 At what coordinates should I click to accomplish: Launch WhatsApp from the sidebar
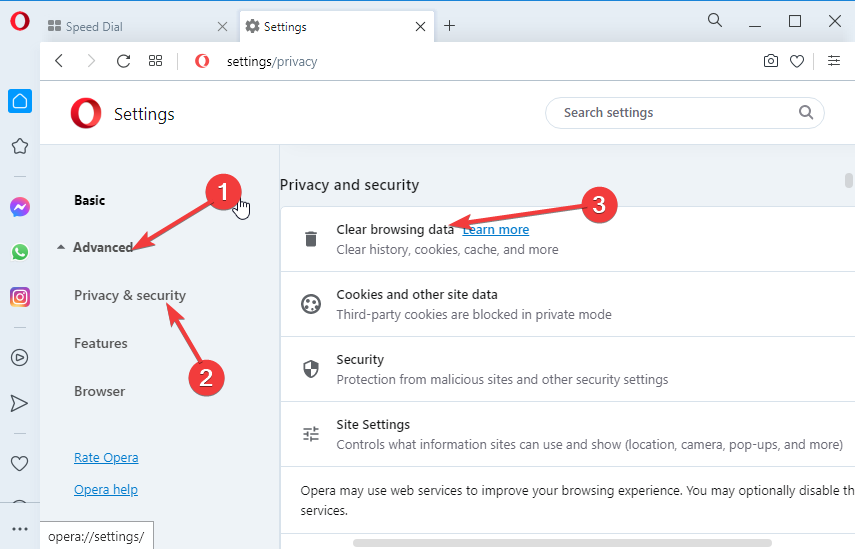click(20, 252)
